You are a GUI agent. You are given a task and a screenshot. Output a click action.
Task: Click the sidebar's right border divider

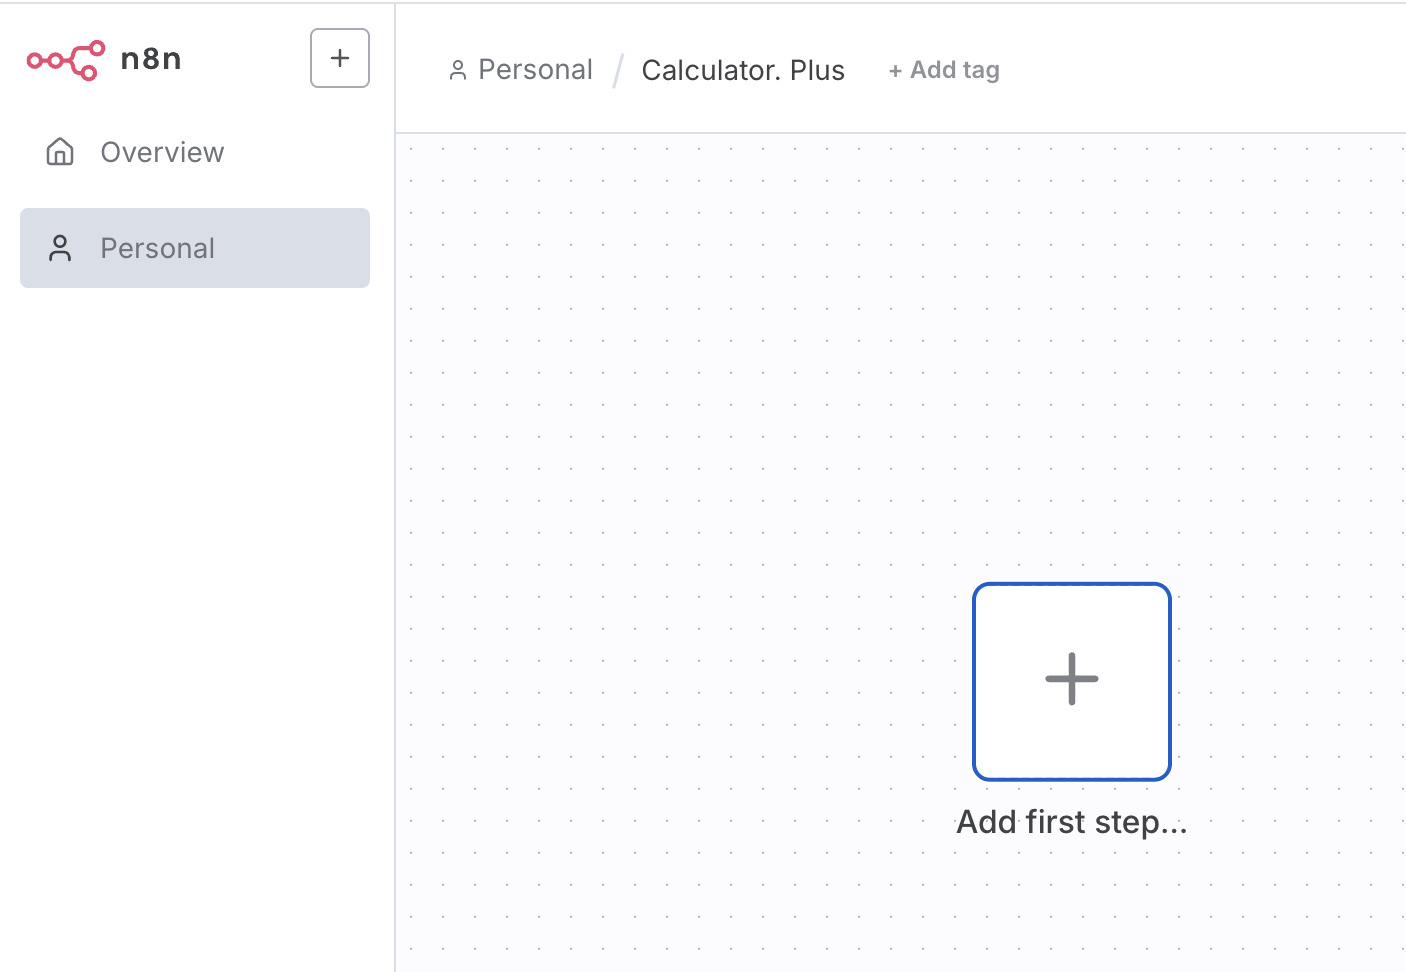tap(395, 500)
